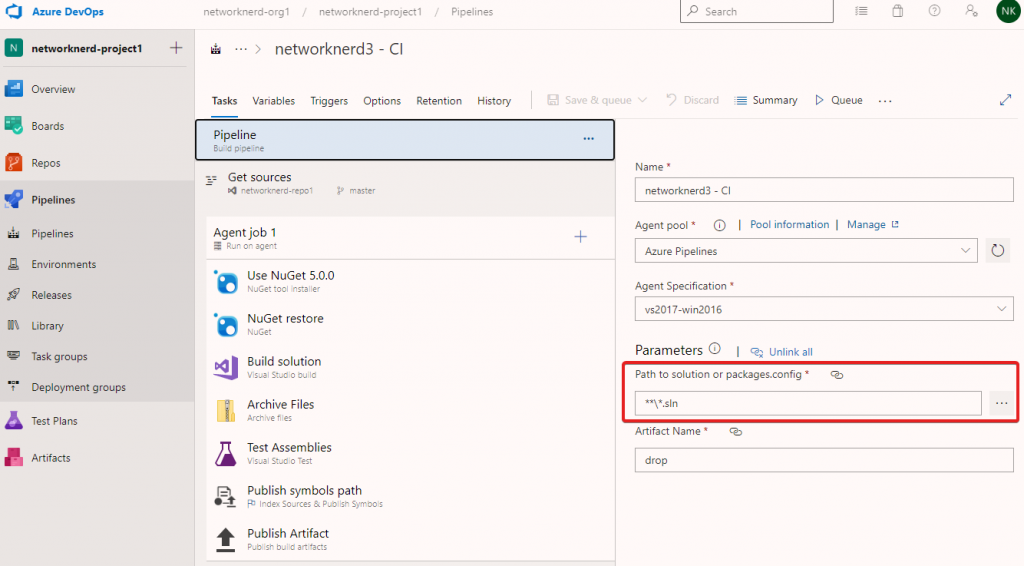Switch to the Tasks tab
The image size is (1024, 566).
(224, 101)
